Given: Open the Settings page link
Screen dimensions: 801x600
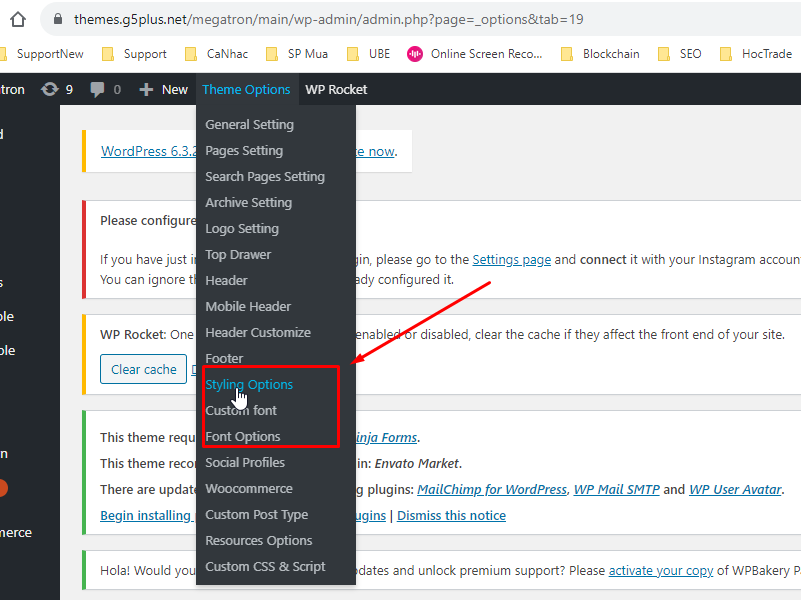Looking at the screenshot, I should coord(511,259).
